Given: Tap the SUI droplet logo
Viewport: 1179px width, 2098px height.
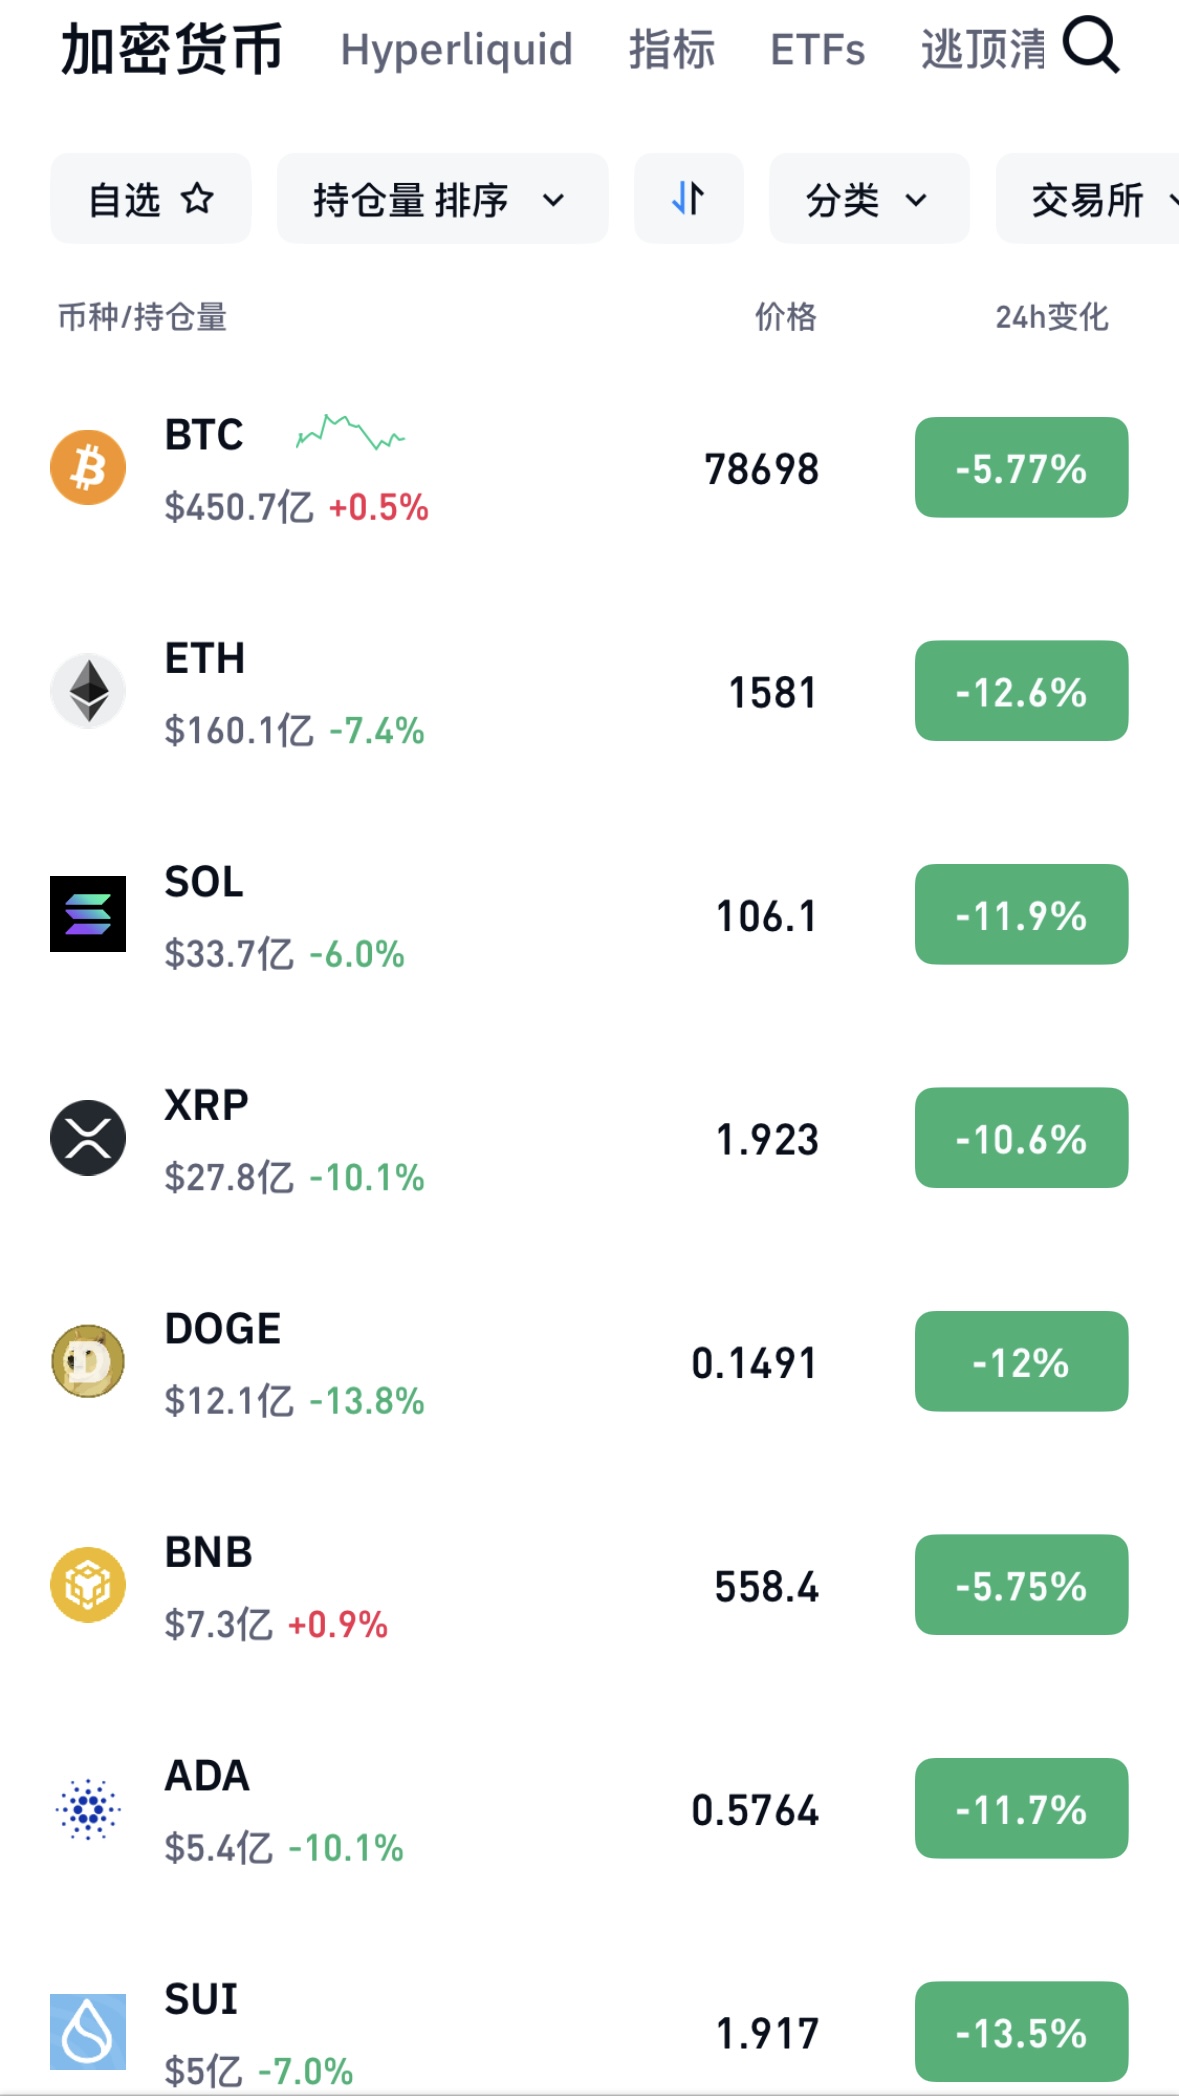Looking at the screenshot, I should (x=88, y=2031).
